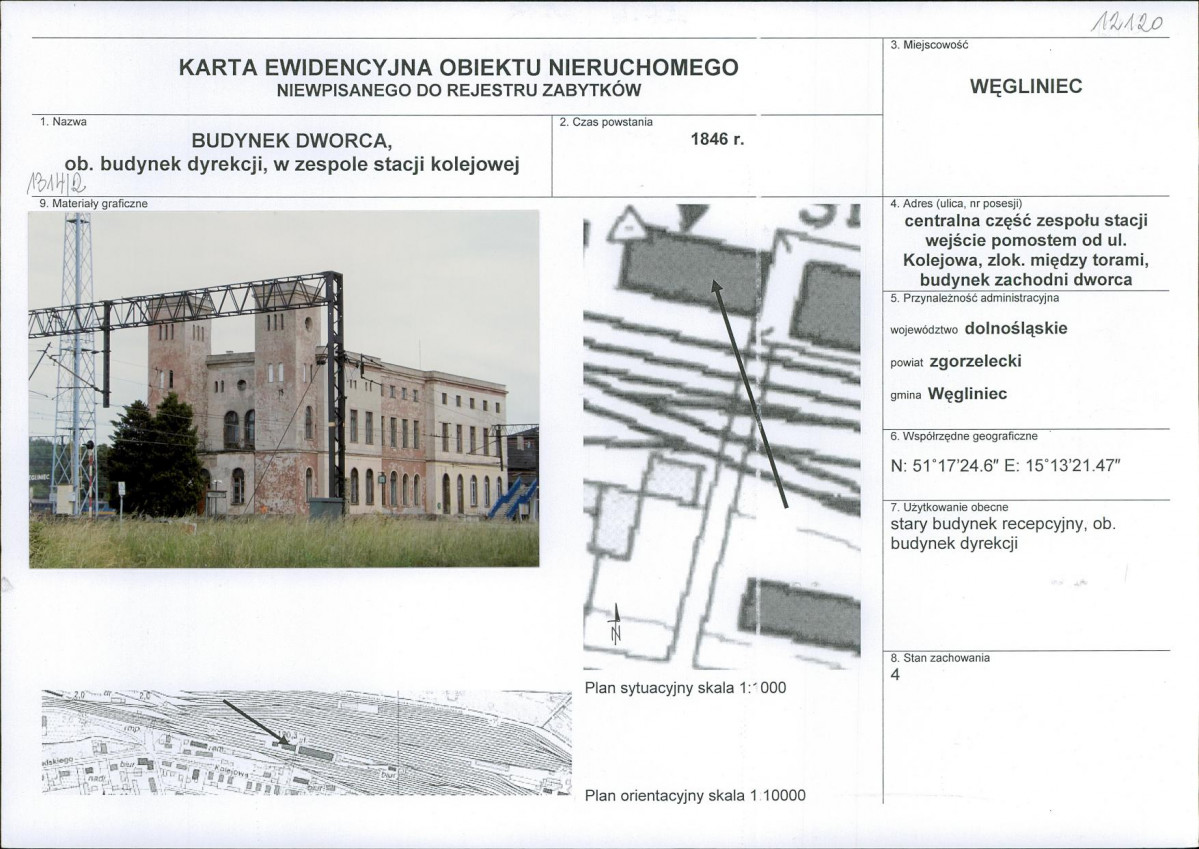Click the text 'budynek dyrekcji' under current use
The image size is (1199, 849).
point(954,544)
